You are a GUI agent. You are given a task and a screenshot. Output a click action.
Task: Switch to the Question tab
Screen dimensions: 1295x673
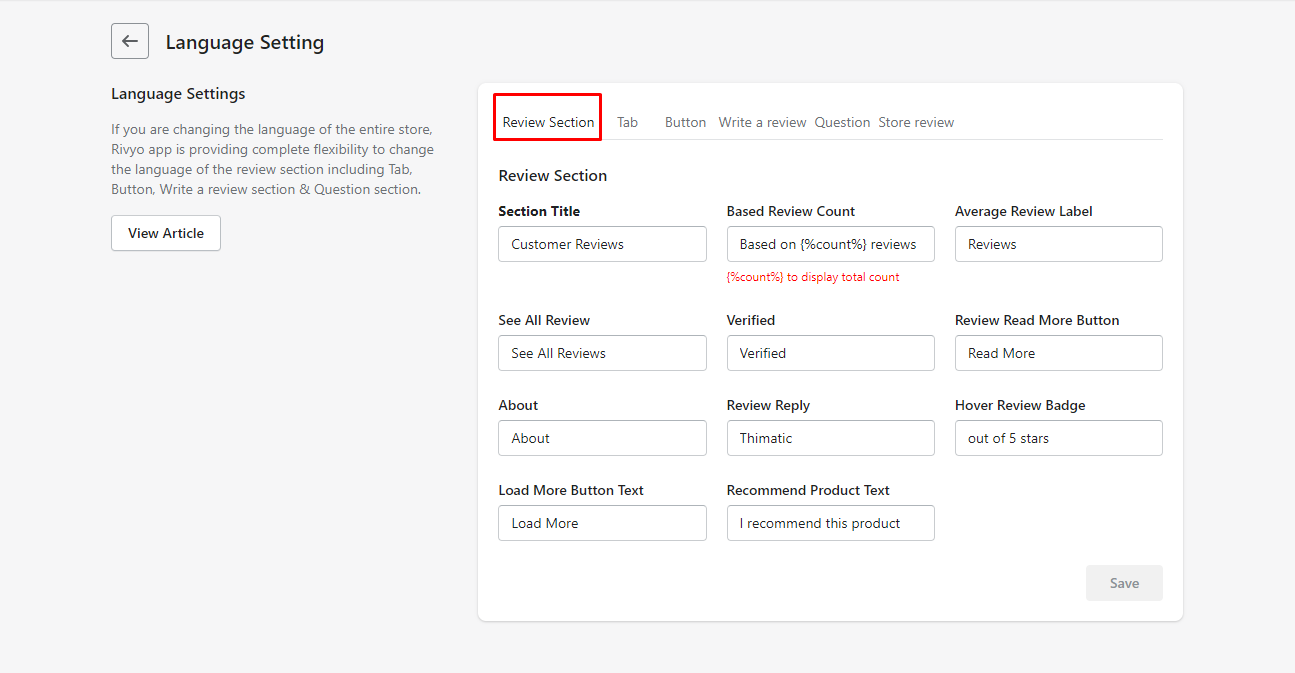point(842,121)
